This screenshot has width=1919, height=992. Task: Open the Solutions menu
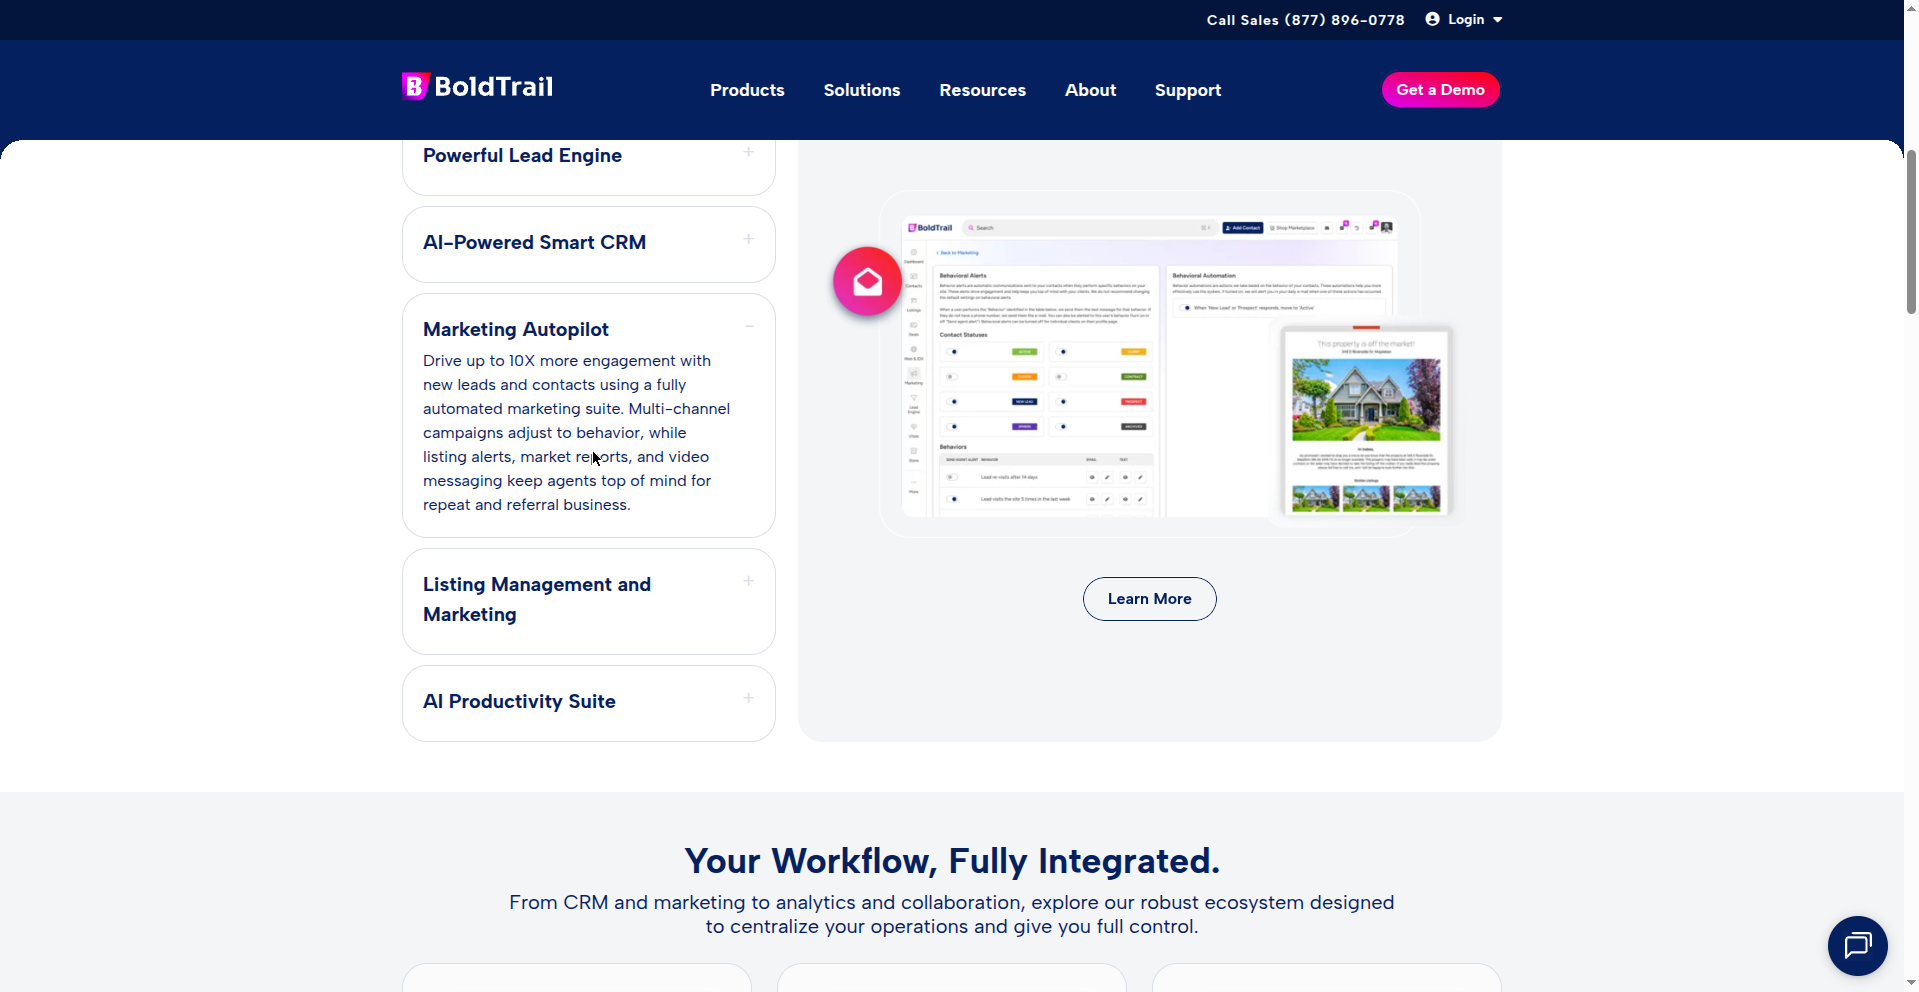[x=862, y=90]
